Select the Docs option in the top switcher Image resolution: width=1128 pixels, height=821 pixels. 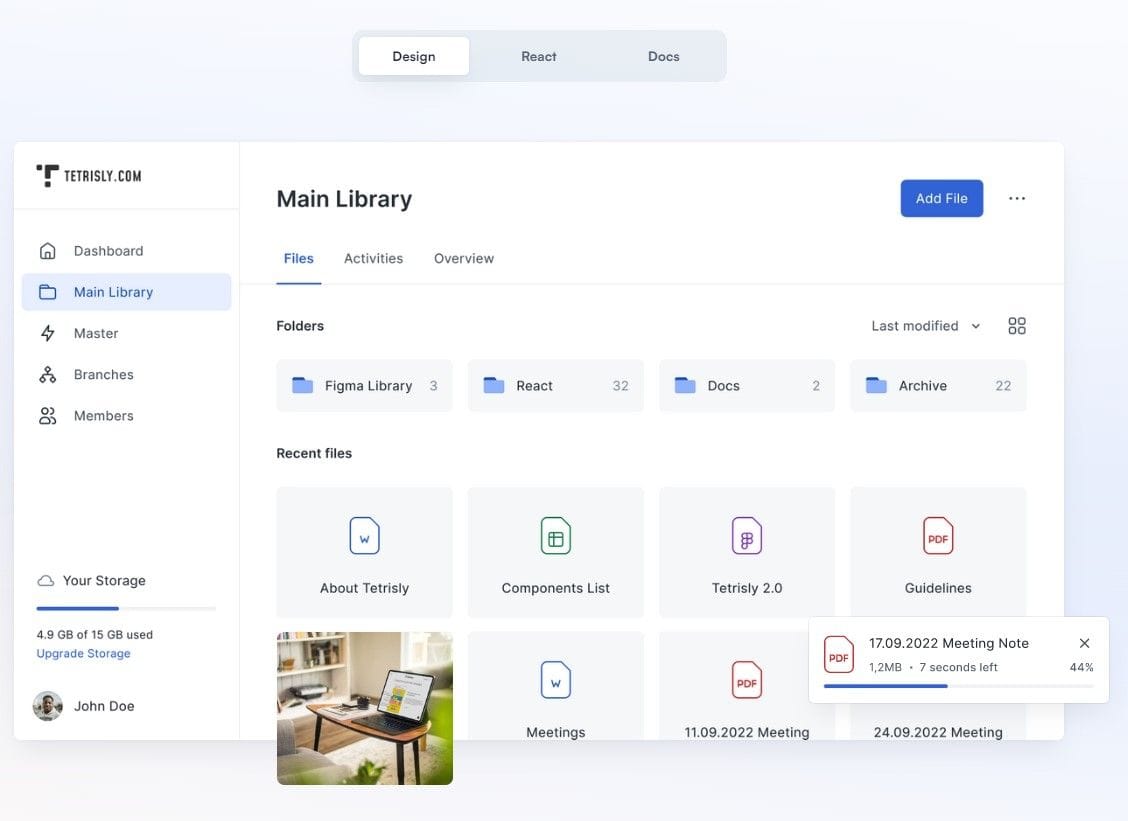[663, 56]
